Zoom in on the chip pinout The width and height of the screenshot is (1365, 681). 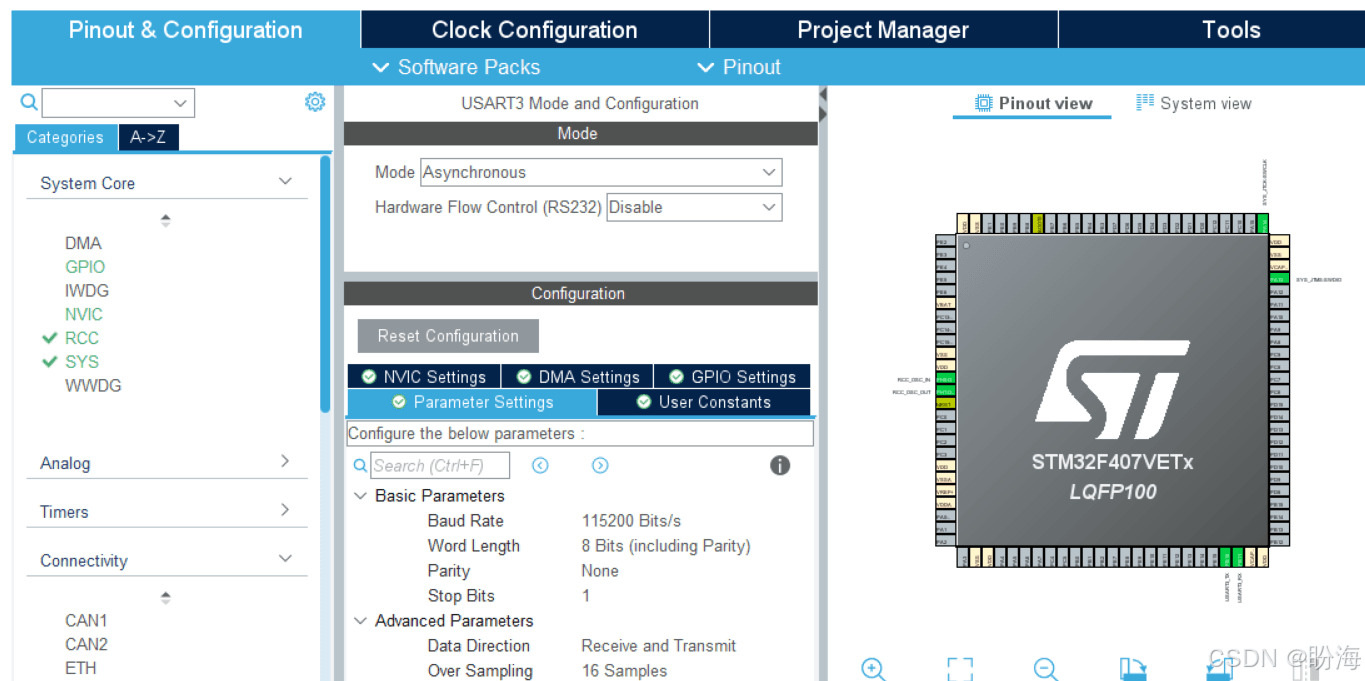(873, 668)
